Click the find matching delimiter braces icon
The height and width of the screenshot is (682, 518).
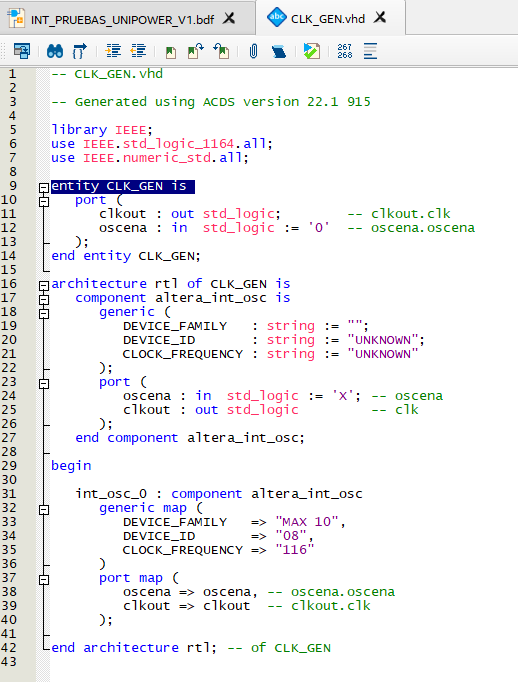pyautogui.click(x=80, y=51)
